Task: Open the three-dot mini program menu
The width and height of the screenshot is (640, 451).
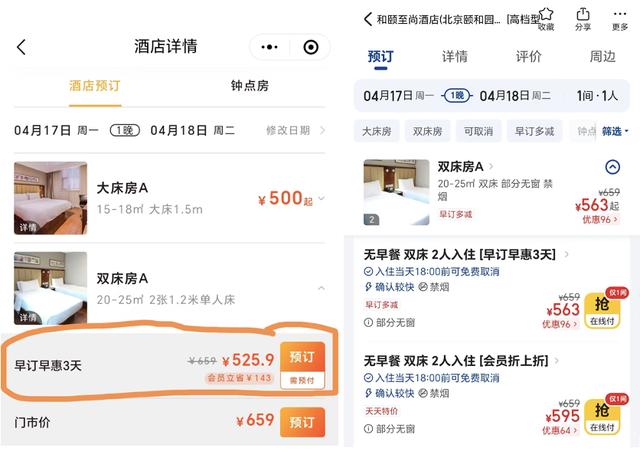Action: pyautogui.click(x=269, y=47)
